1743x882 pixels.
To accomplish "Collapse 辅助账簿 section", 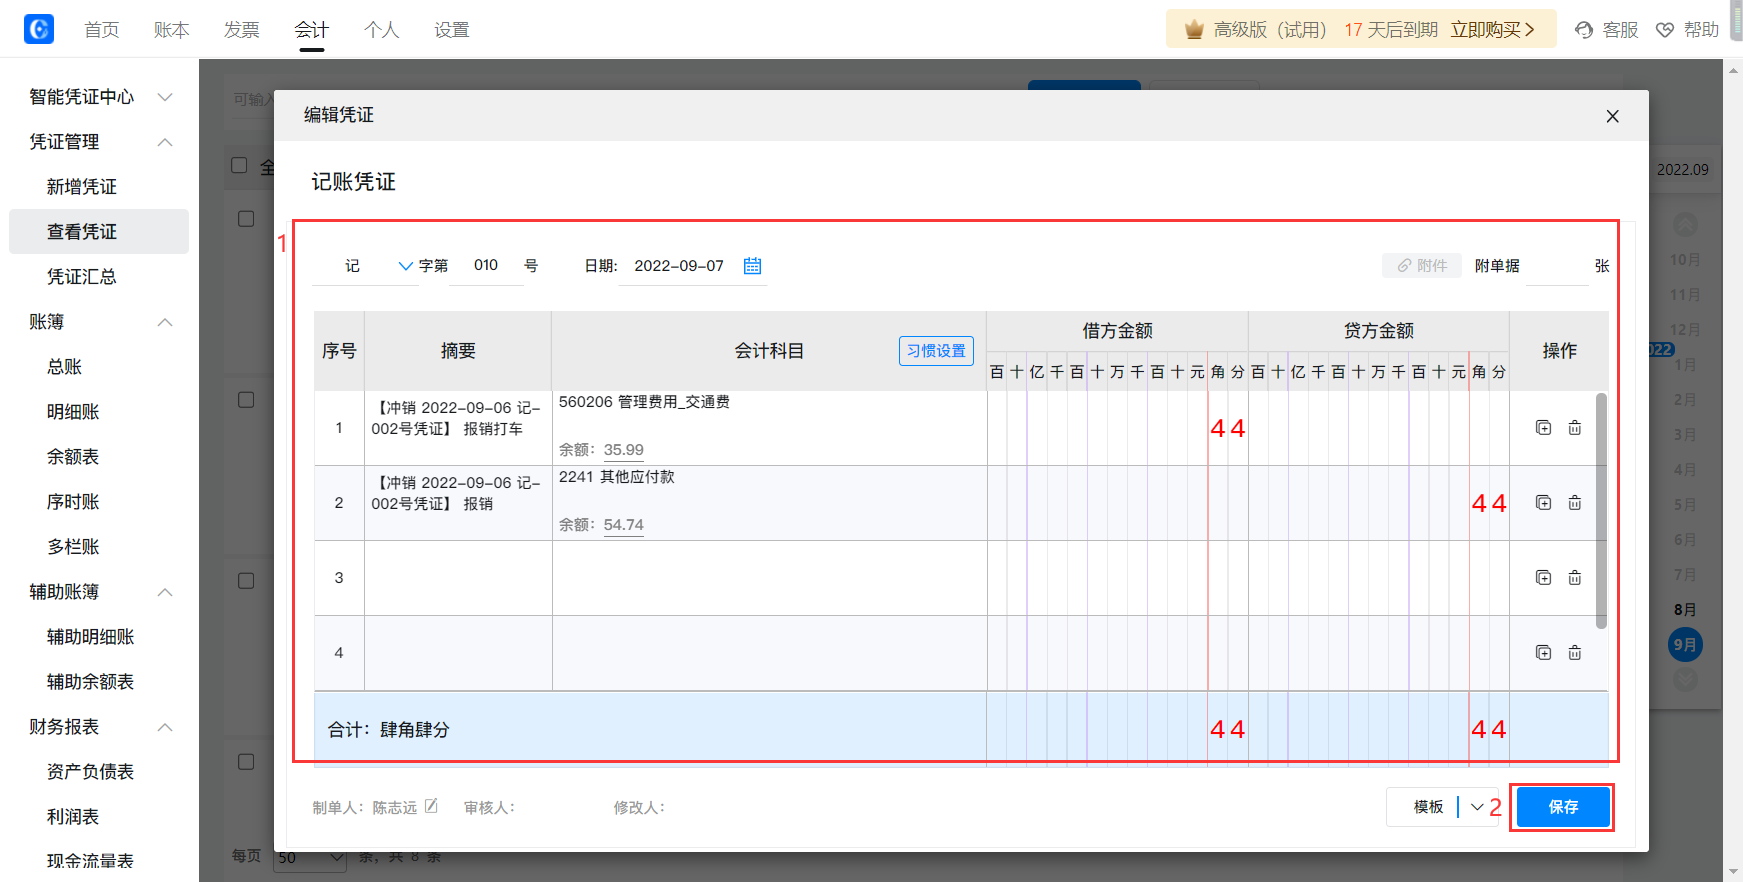I will coord(166,592).
